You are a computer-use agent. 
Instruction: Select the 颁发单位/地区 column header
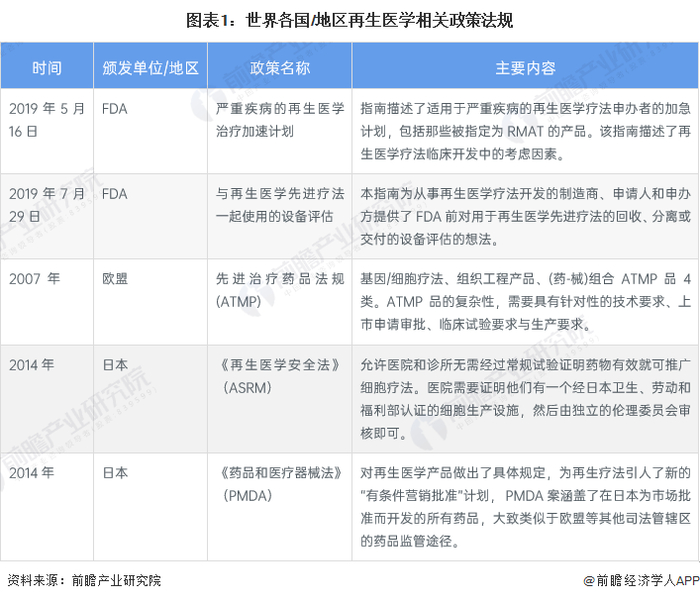150,68
